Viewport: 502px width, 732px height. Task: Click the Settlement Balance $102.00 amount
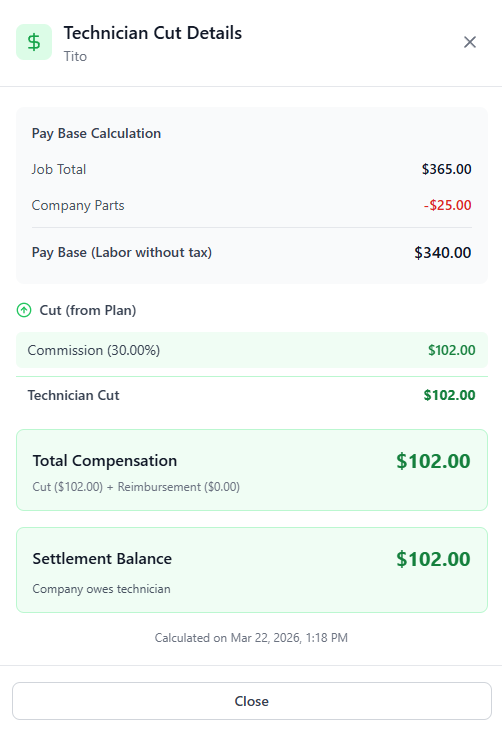coord(433,559)
